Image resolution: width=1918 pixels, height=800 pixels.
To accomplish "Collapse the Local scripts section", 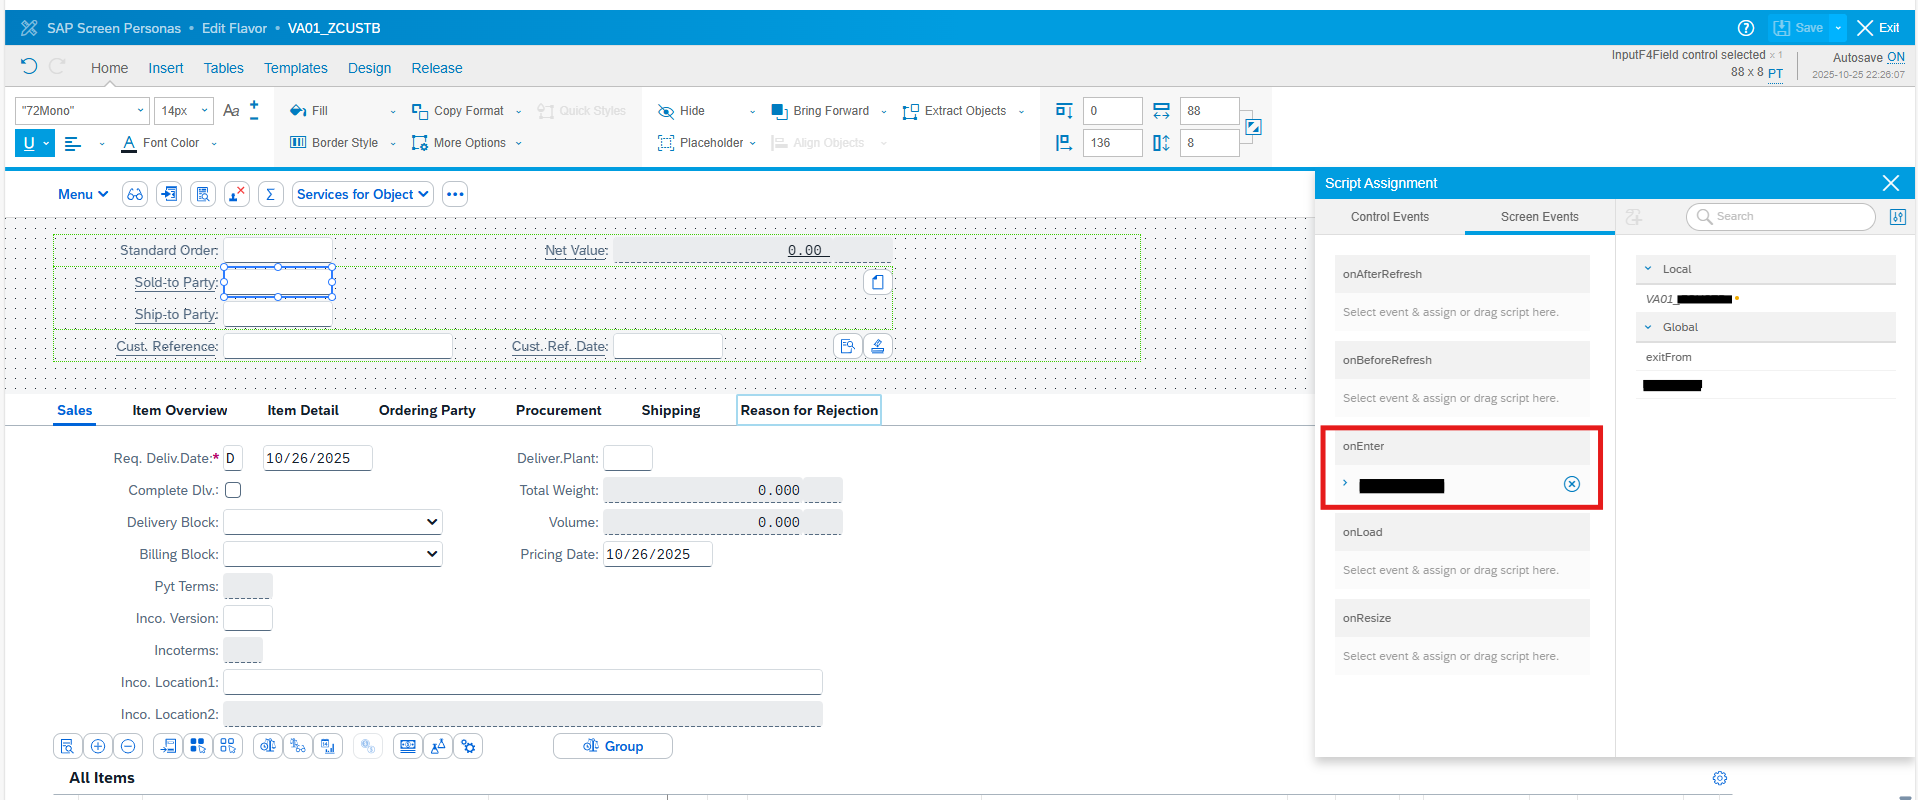I will pyautogui.click(x=1648, y=269).
